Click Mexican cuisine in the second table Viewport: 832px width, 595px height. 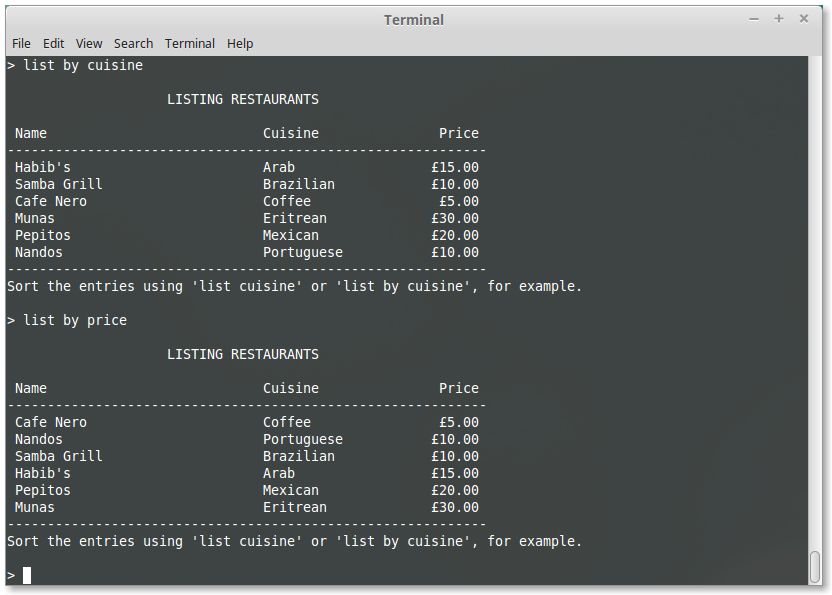[291, 490]
